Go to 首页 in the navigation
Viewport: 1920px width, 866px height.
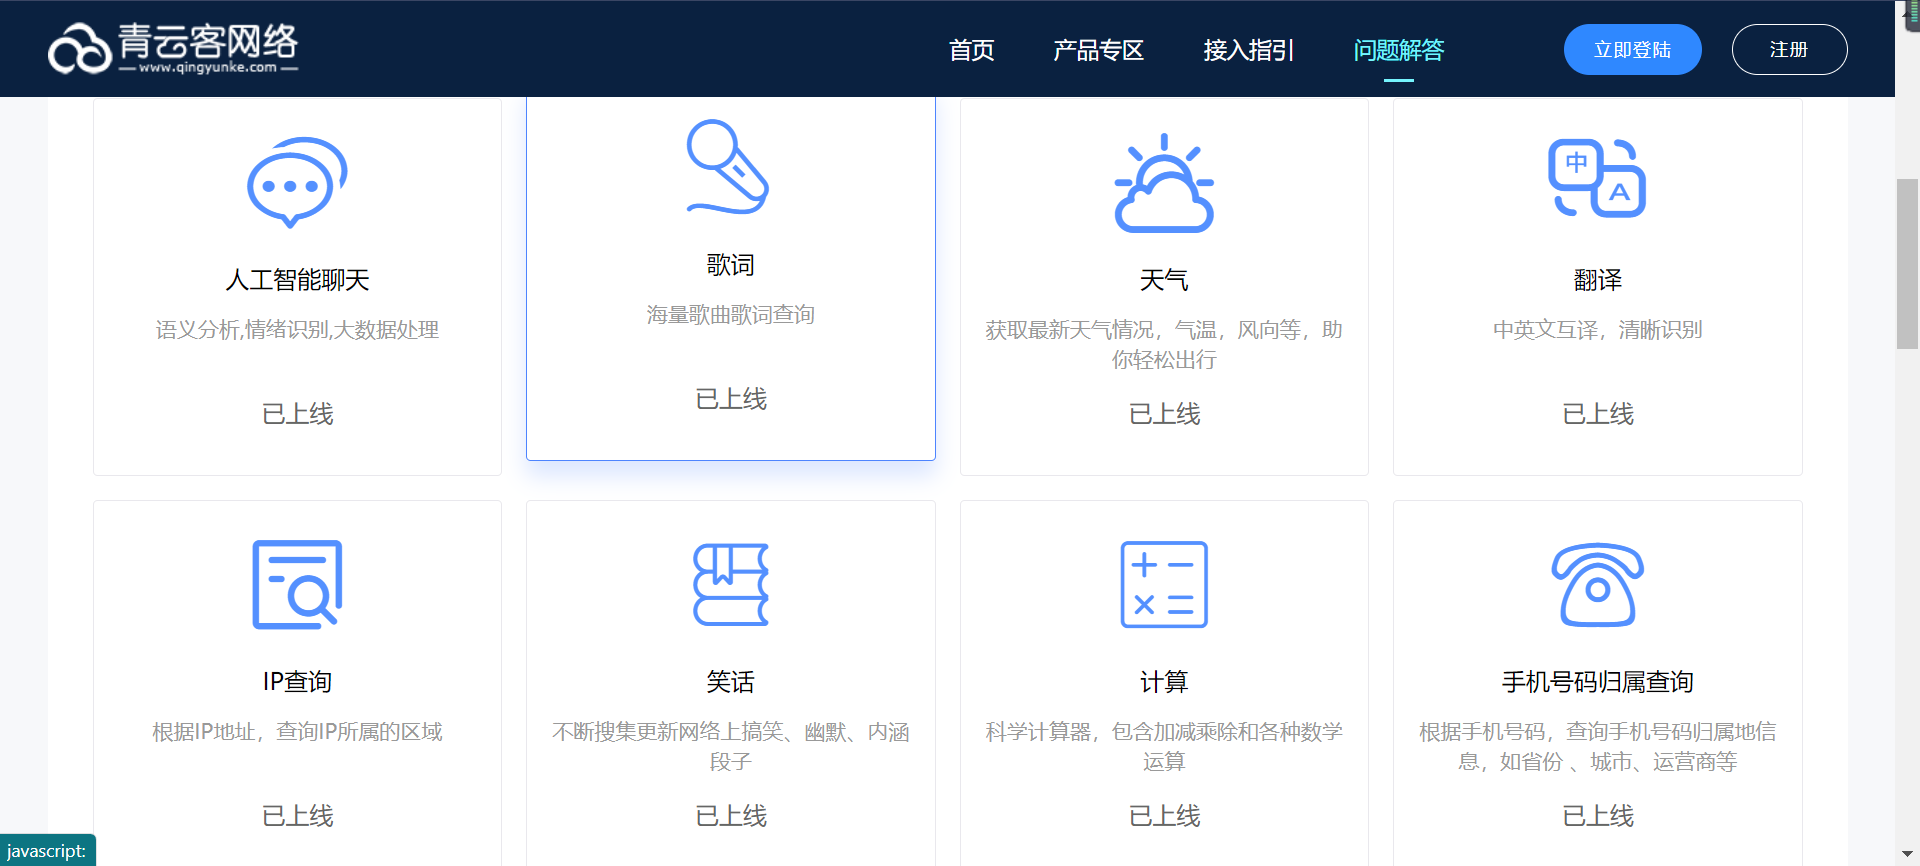pos(971,50)
